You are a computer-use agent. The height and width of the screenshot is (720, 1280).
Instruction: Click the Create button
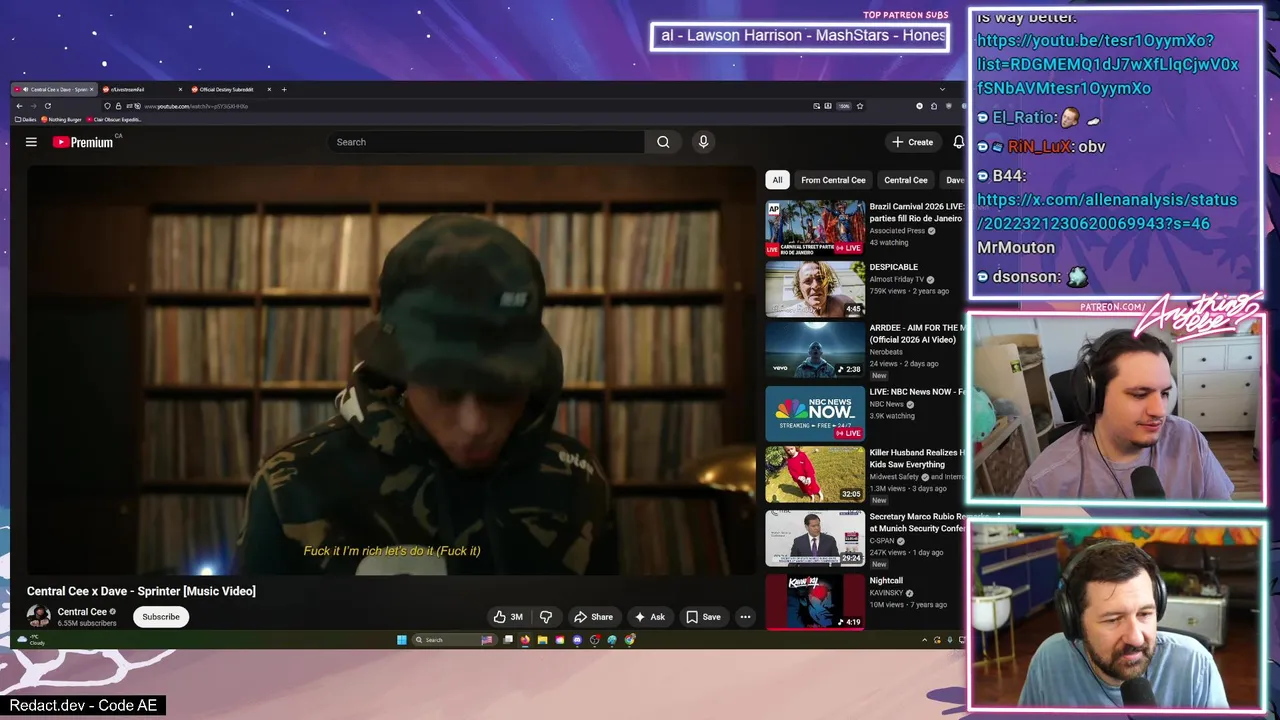[913, 142]
